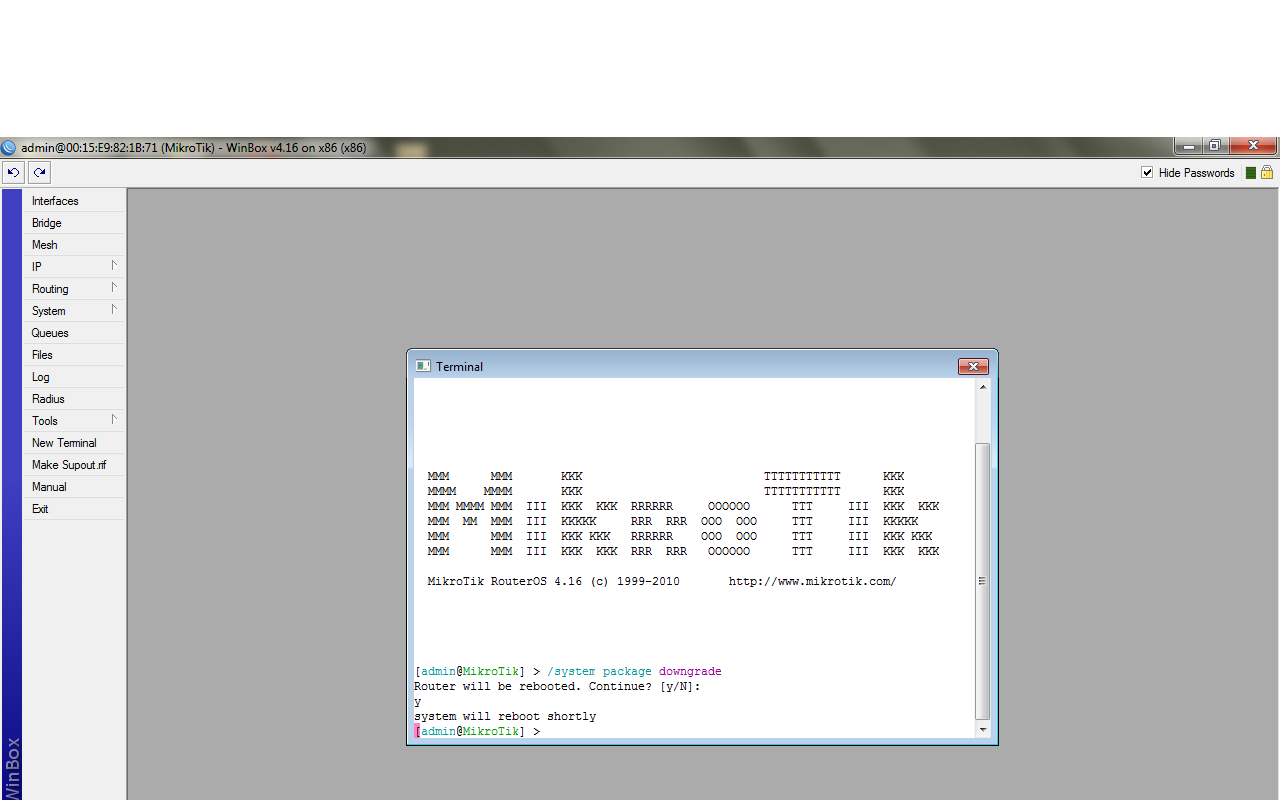The image size is (1280, 800).
Task: Expand the Routing submenu
Action: tap(75, 289)
